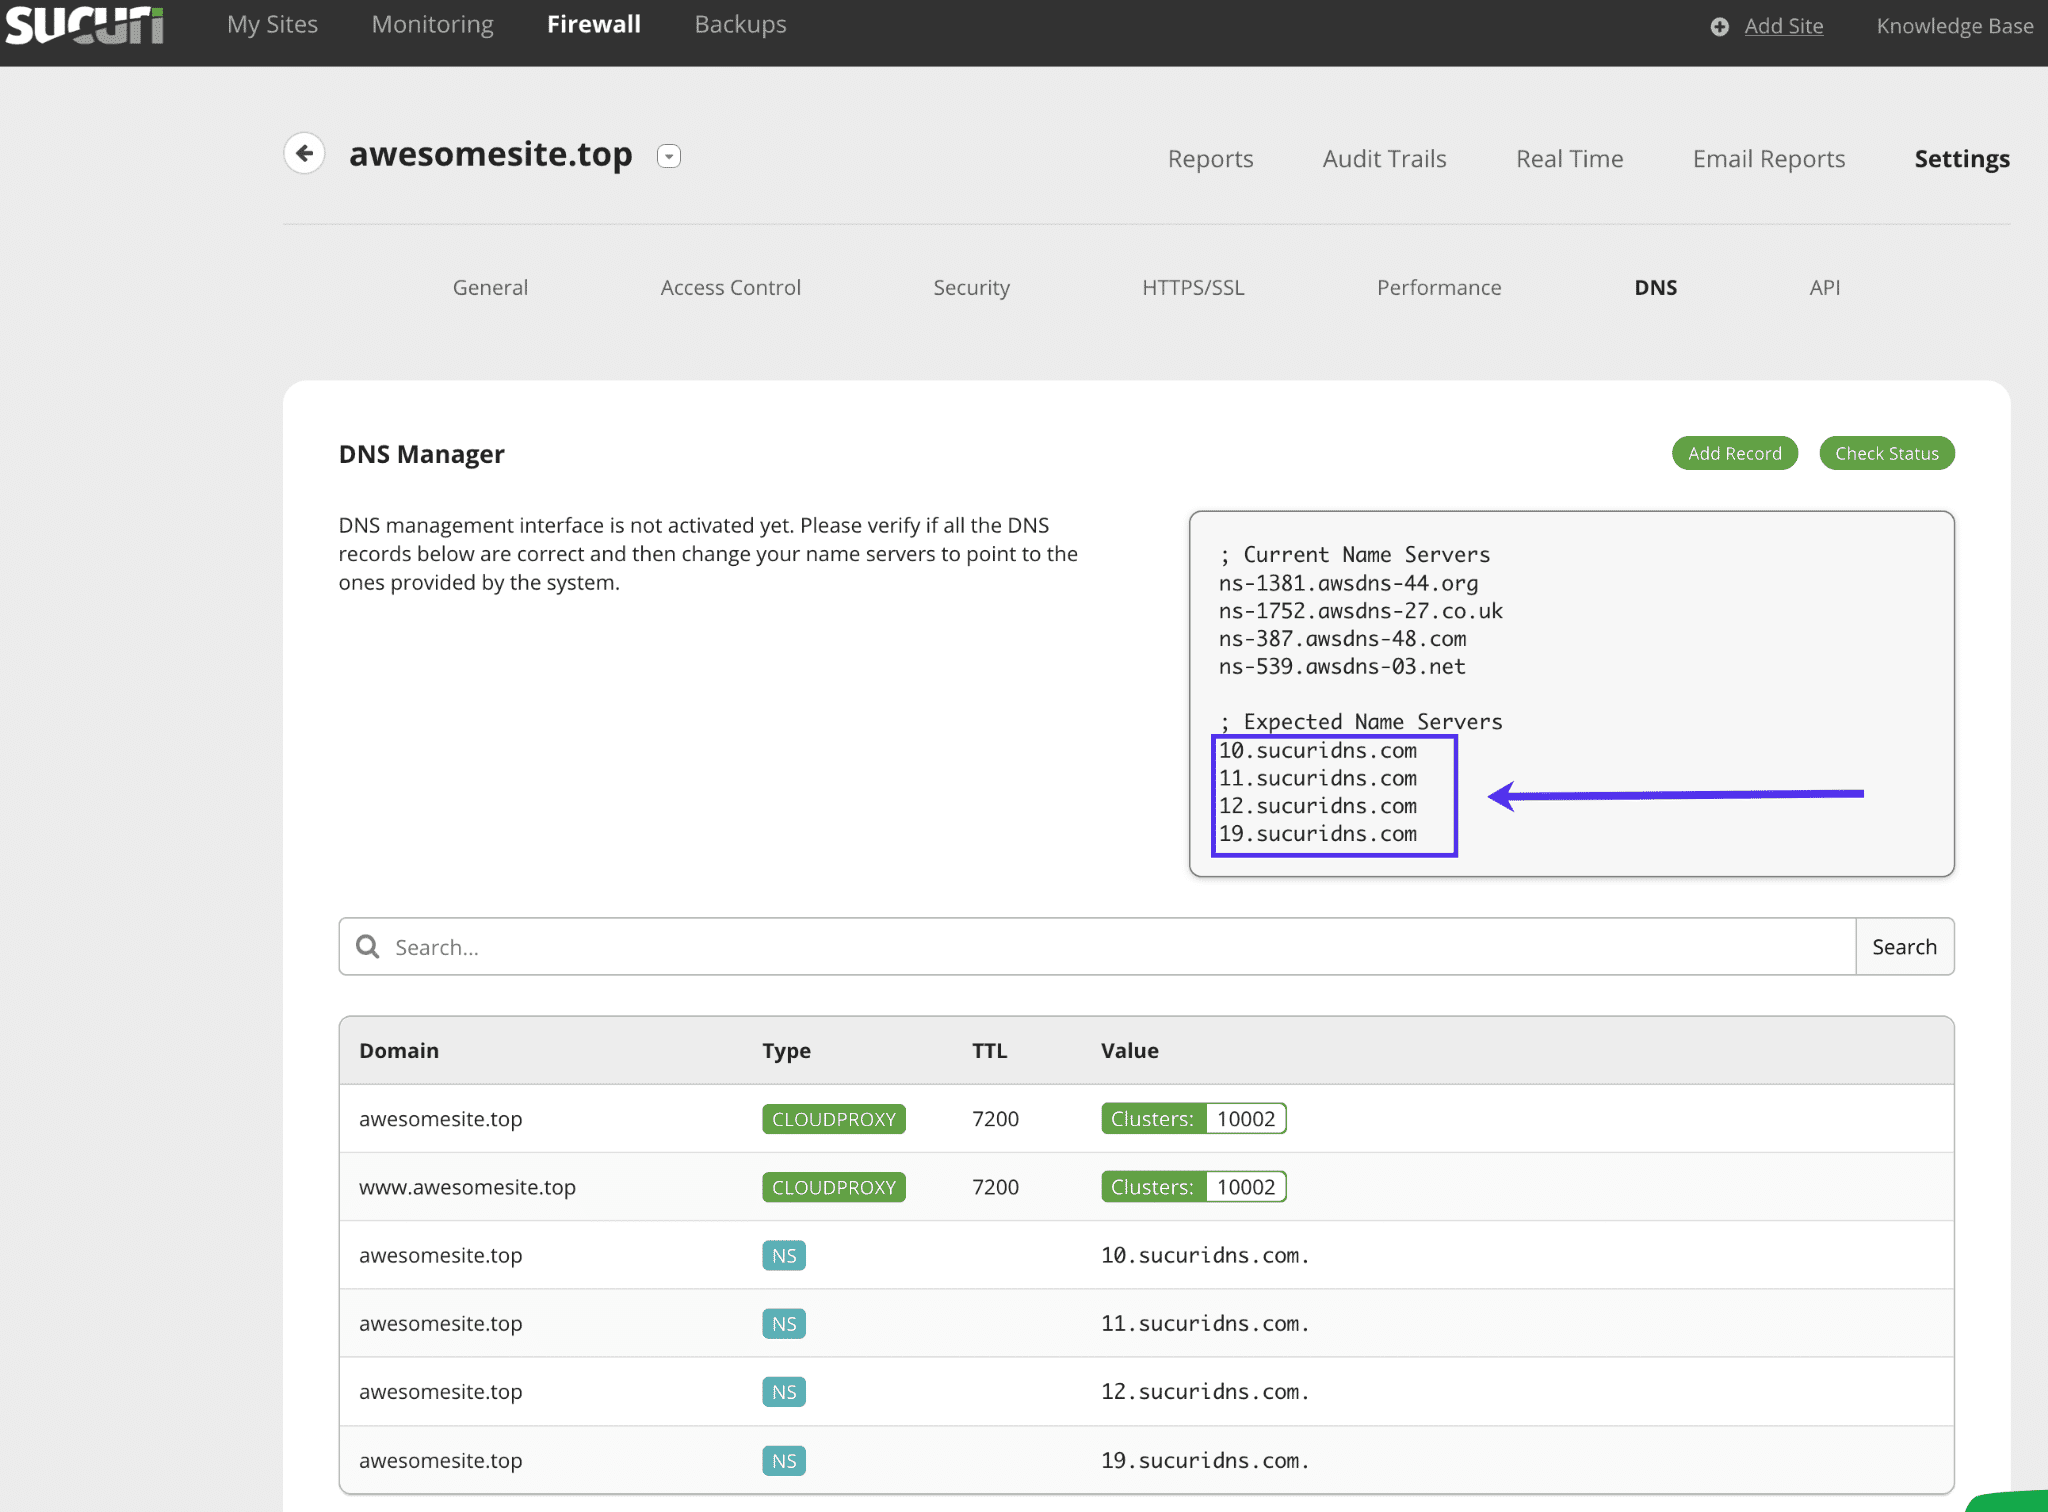The width and height of the screenshot is (2048, 1512).
Task: Click the NS icon for first awesomesite.top record
Action: (784, 1254)
